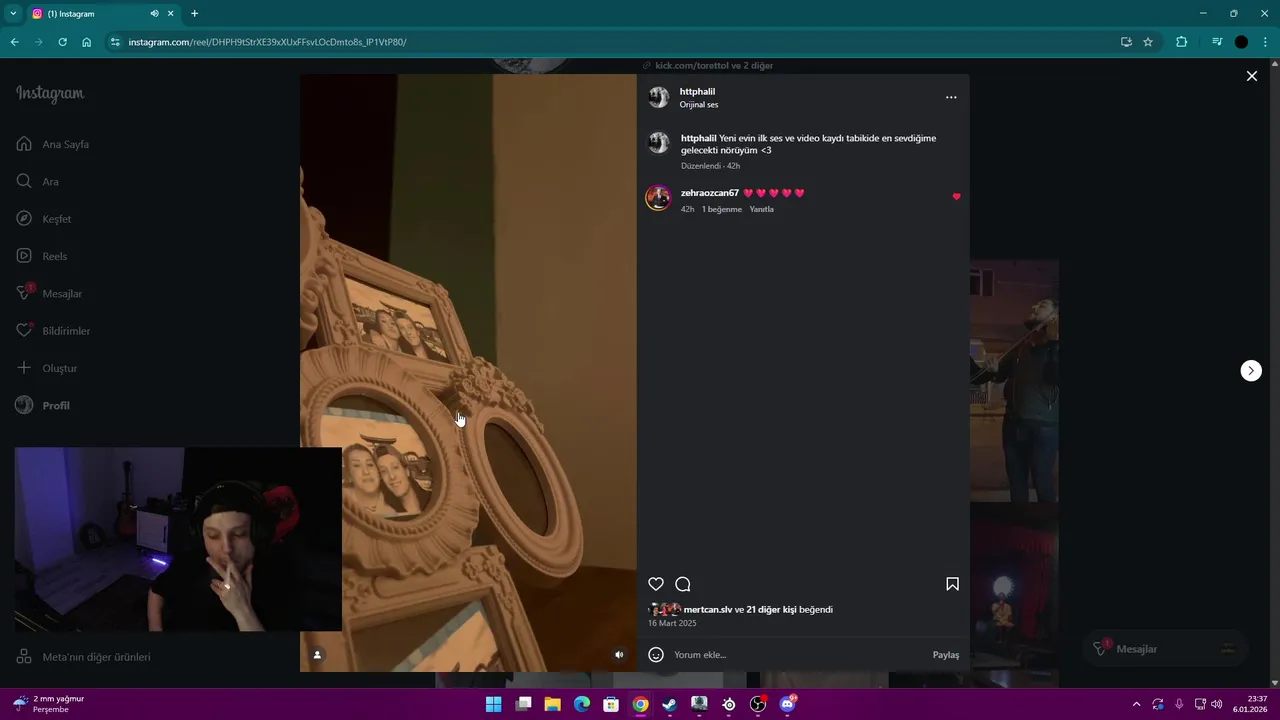This screenshot has width=1280, height=720.
Task: Open the Windows Start menu
Action: (x=493, y=704)
